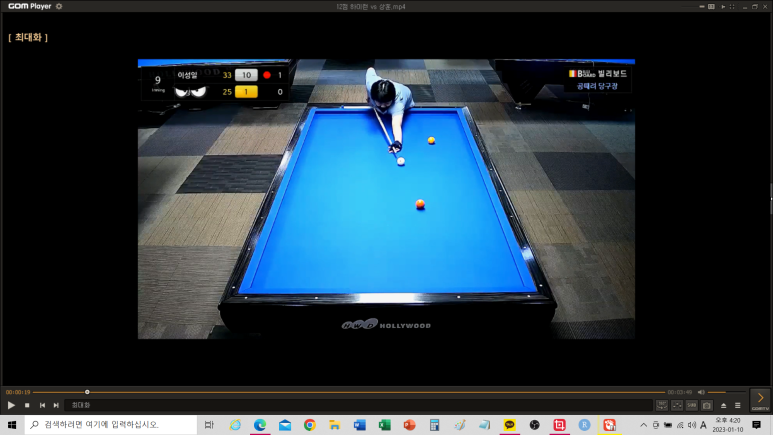Image resolution: width=773 pixels, height=435 pixels.
Task: Mute the audio via speaker icon
Action: click(701, 392)
